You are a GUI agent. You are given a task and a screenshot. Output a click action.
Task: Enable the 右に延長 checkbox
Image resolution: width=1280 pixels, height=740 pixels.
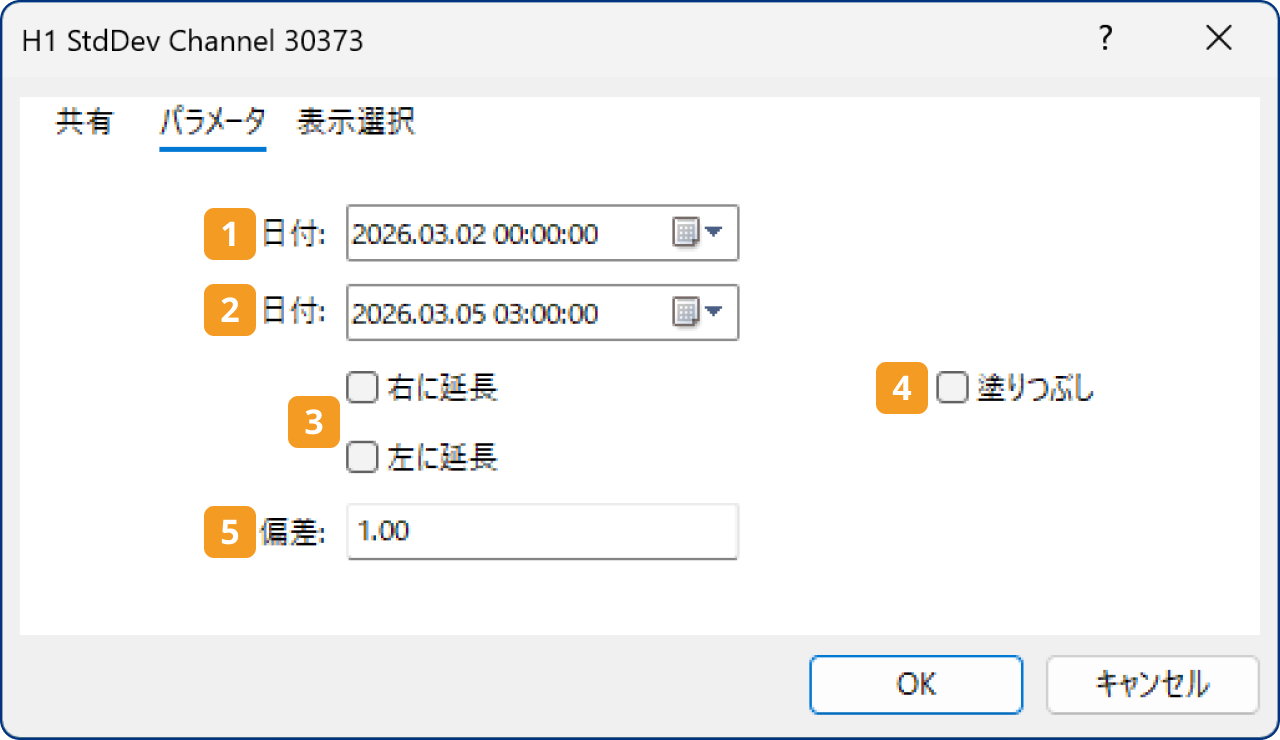coord(361,388)
